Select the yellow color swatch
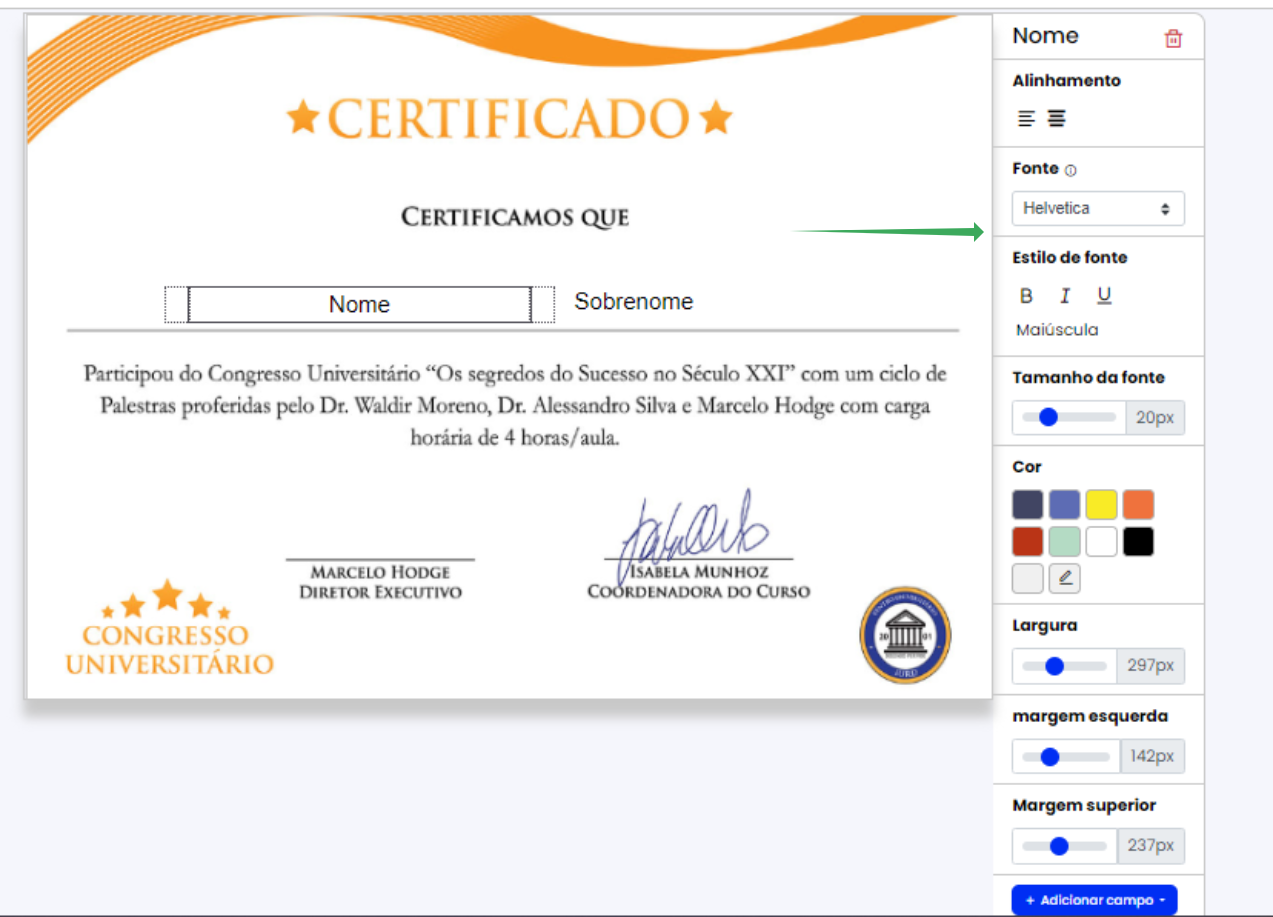This screenshot has height=917, width=1273. pyautogui.click(x=1101, y=504)
